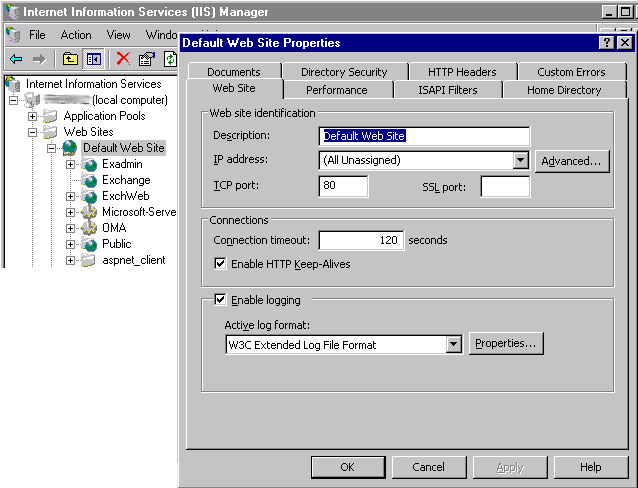This screenshot has width=638, height=488.
Task: Click the OK button
Action: (347, 467)
